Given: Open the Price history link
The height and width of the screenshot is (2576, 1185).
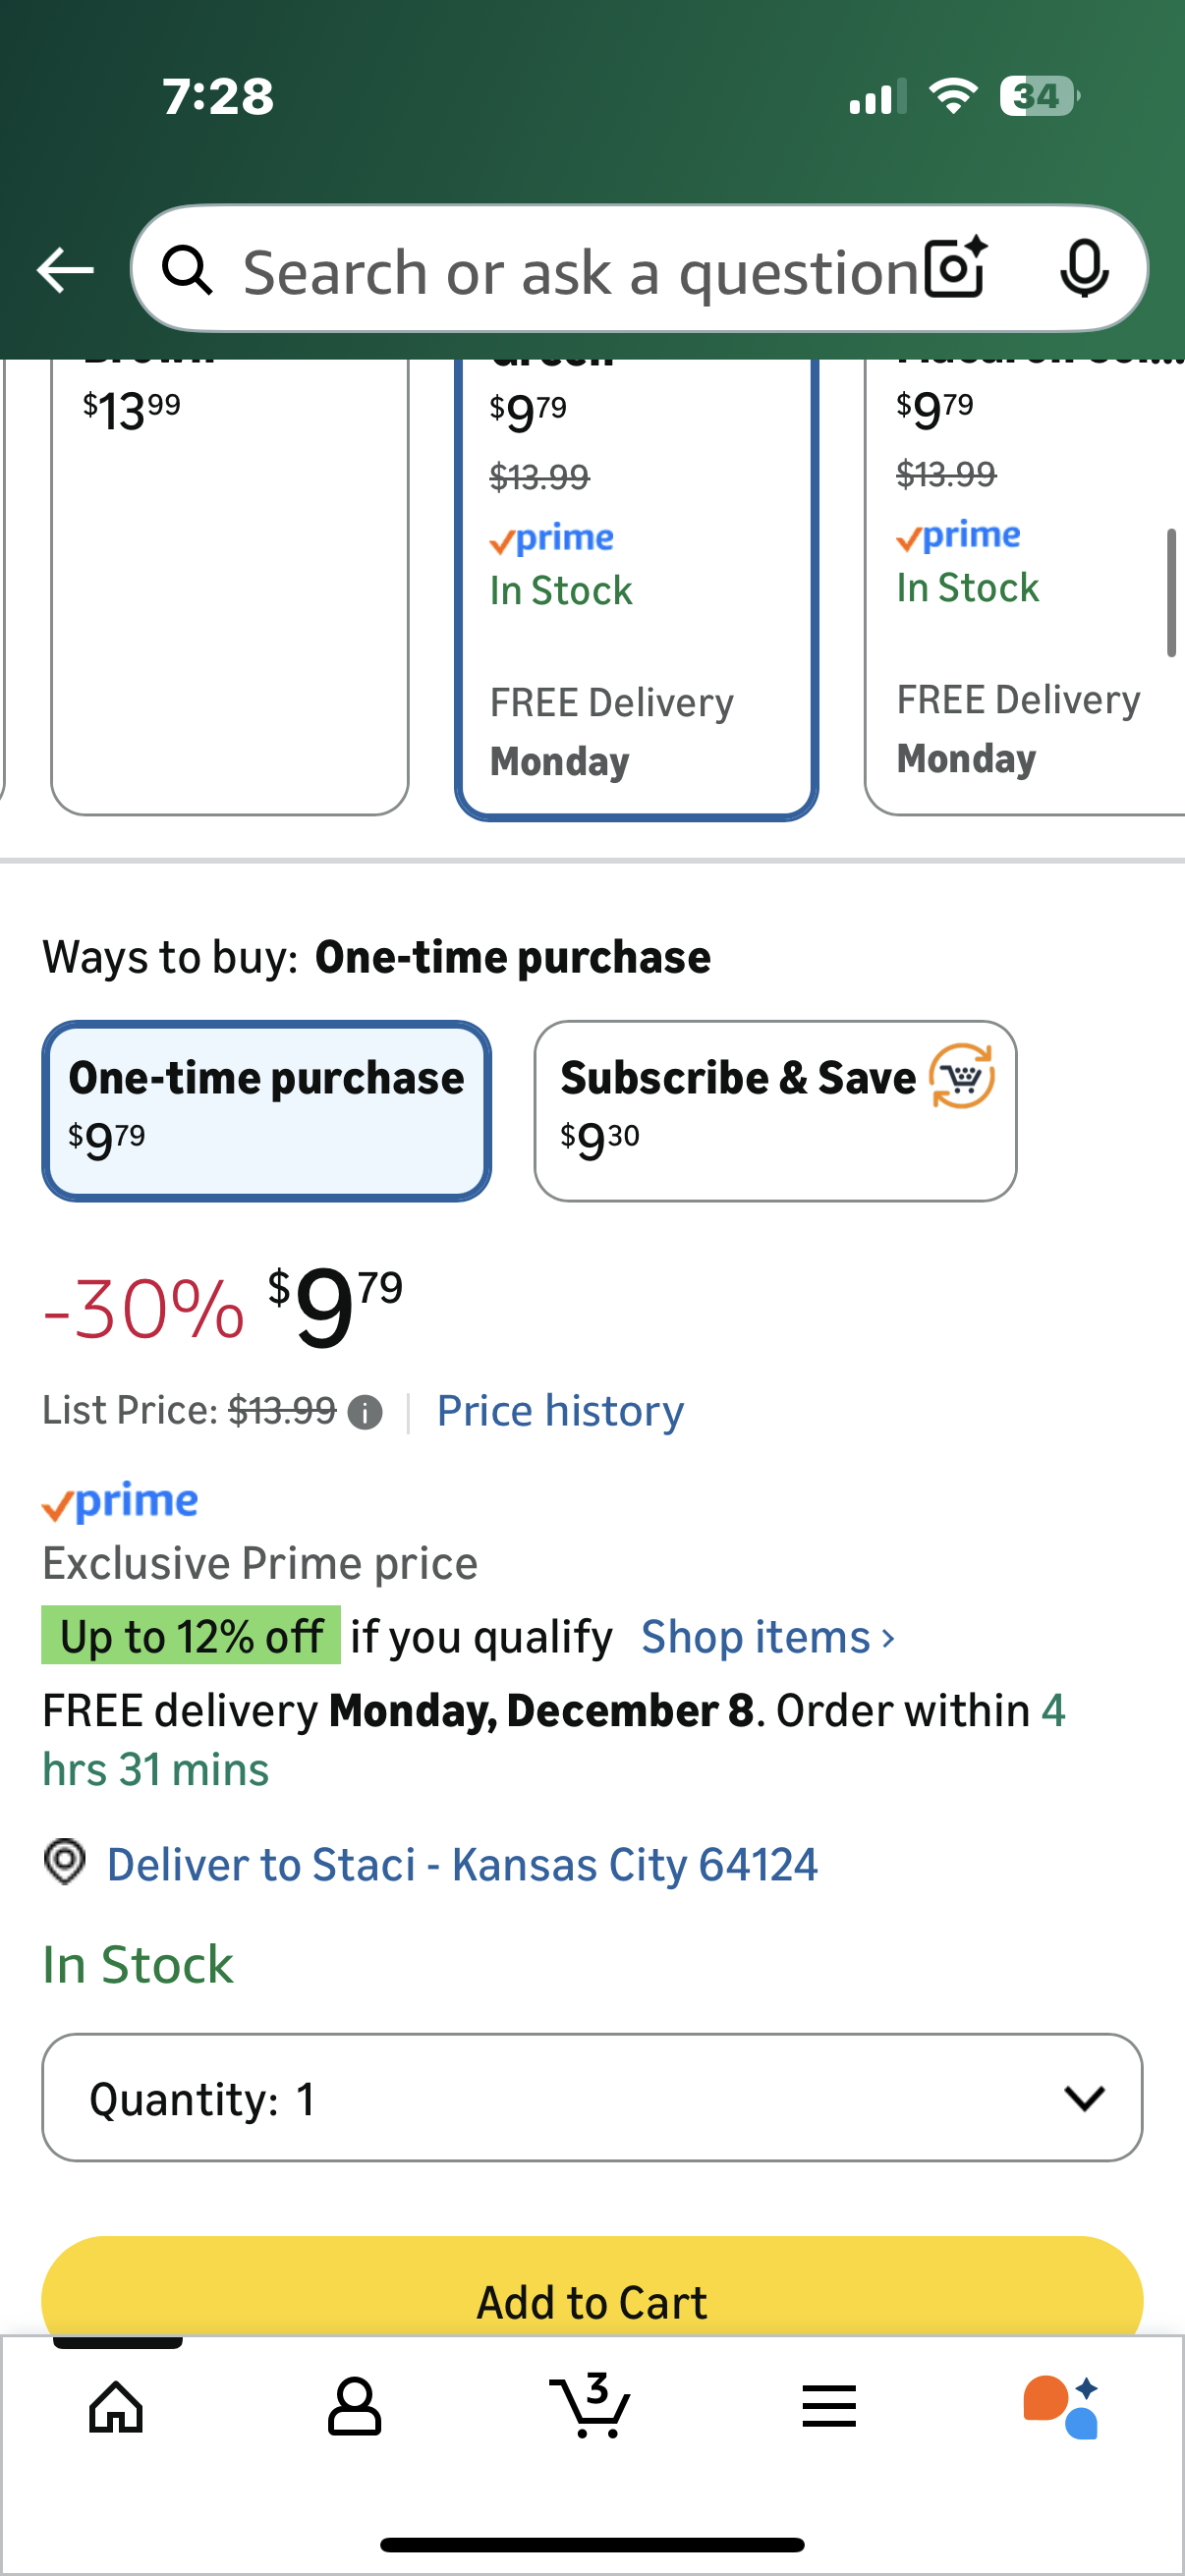Looking at the screenshot, I should (560, 1411).
